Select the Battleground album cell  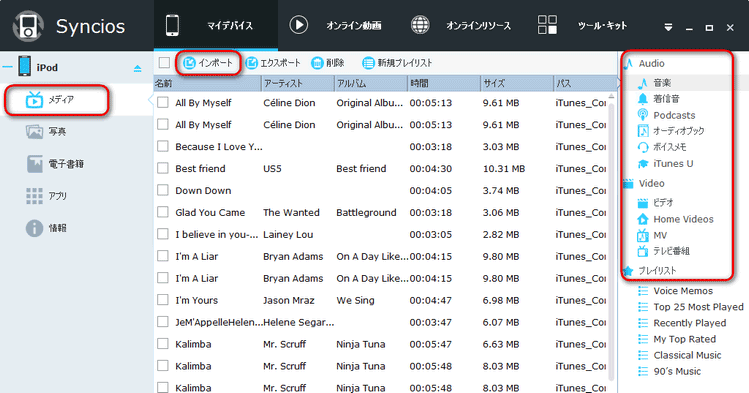click(366, 212)
